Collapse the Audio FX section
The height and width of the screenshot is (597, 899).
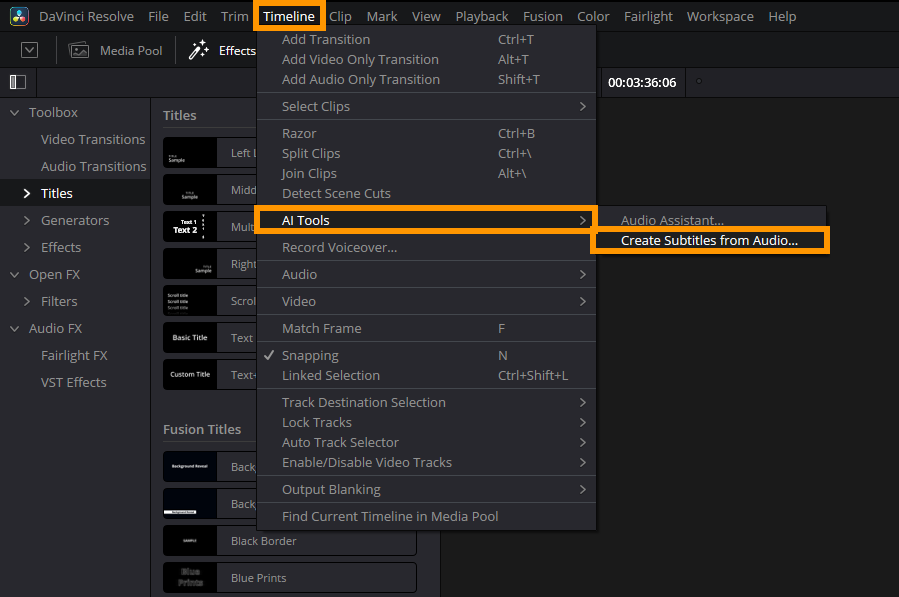tap(15, 329)
